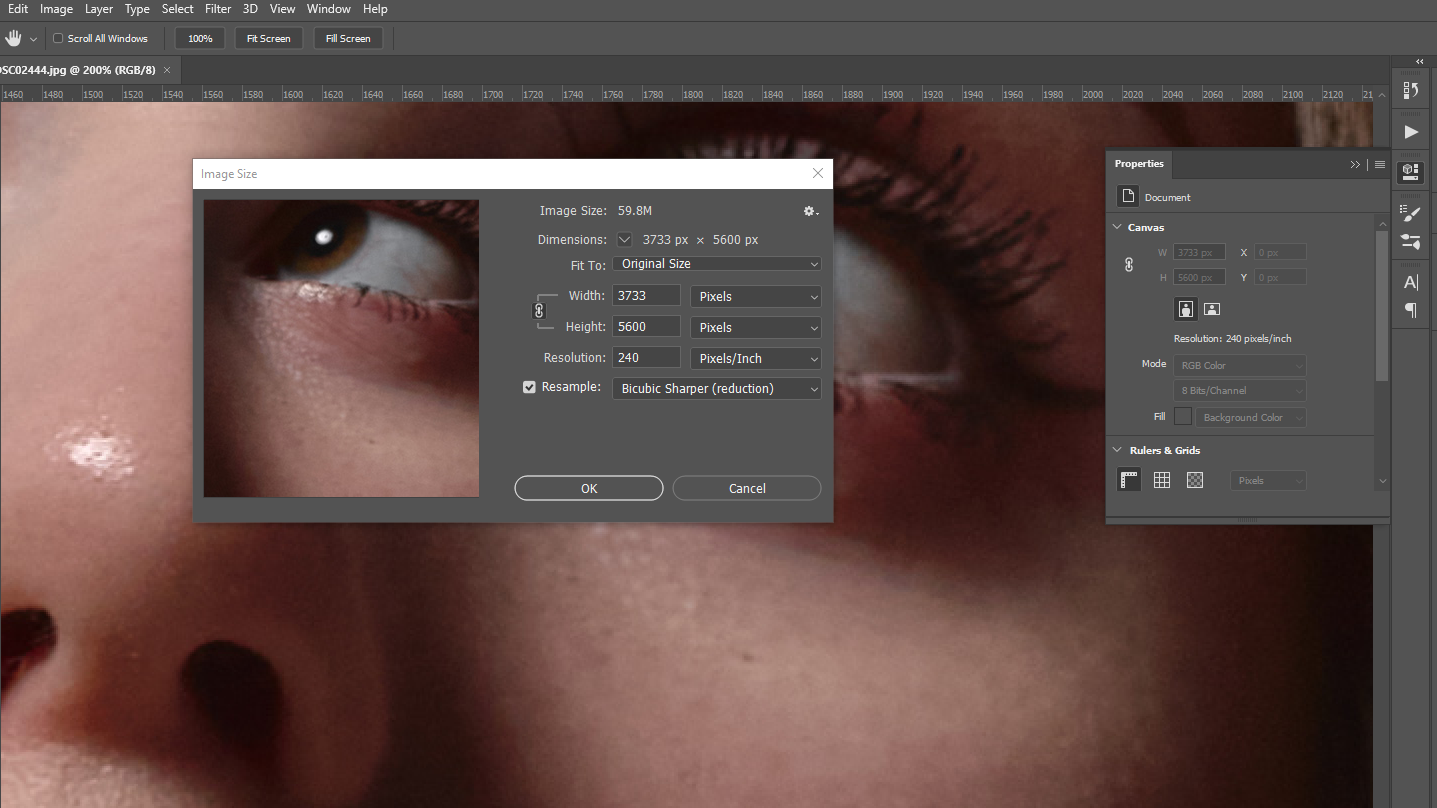Click the eye preview thumbnail in dialog
1437x808 pixels.
point(341,348)
